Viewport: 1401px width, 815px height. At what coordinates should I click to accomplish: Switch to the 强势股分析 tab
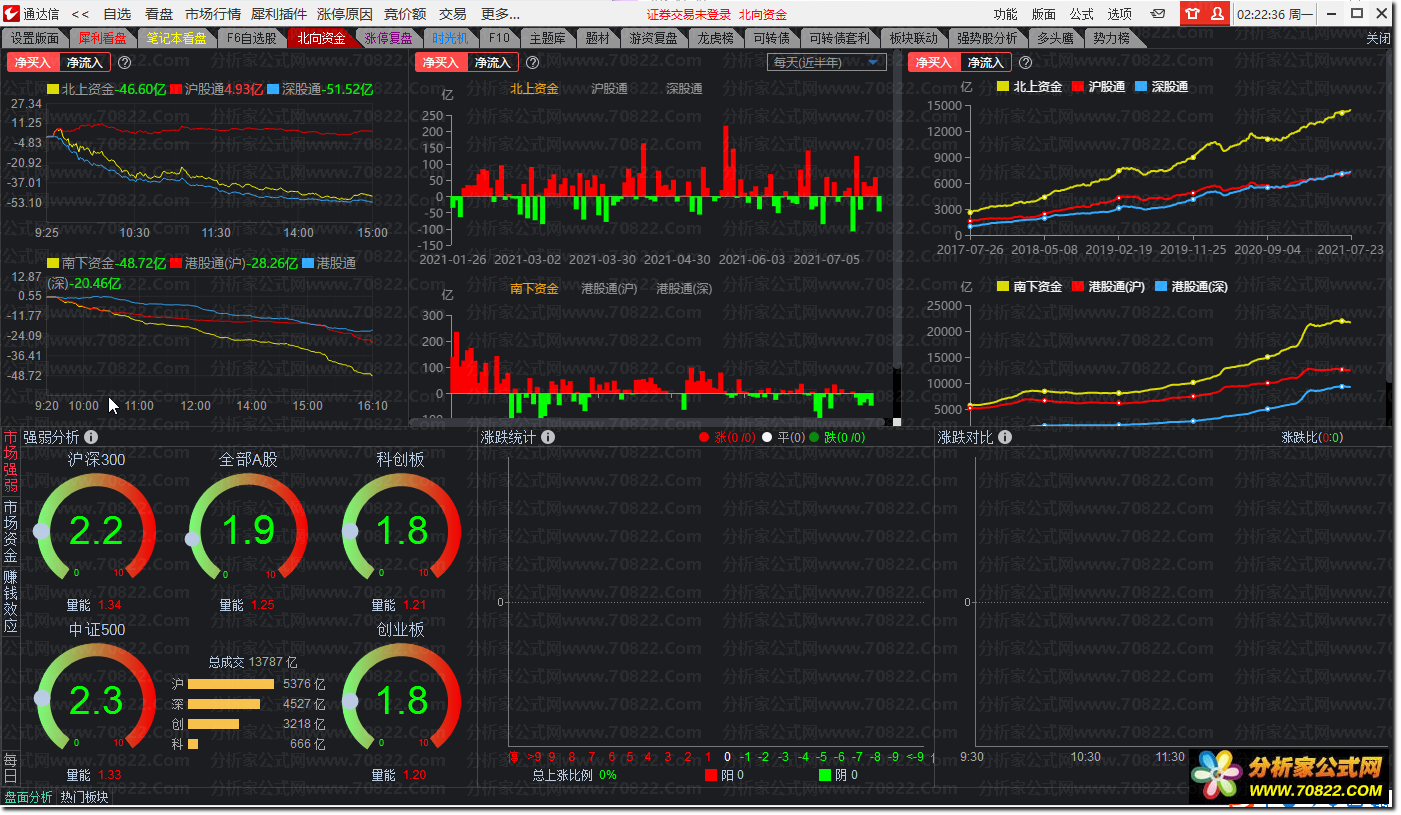[987, 38]
